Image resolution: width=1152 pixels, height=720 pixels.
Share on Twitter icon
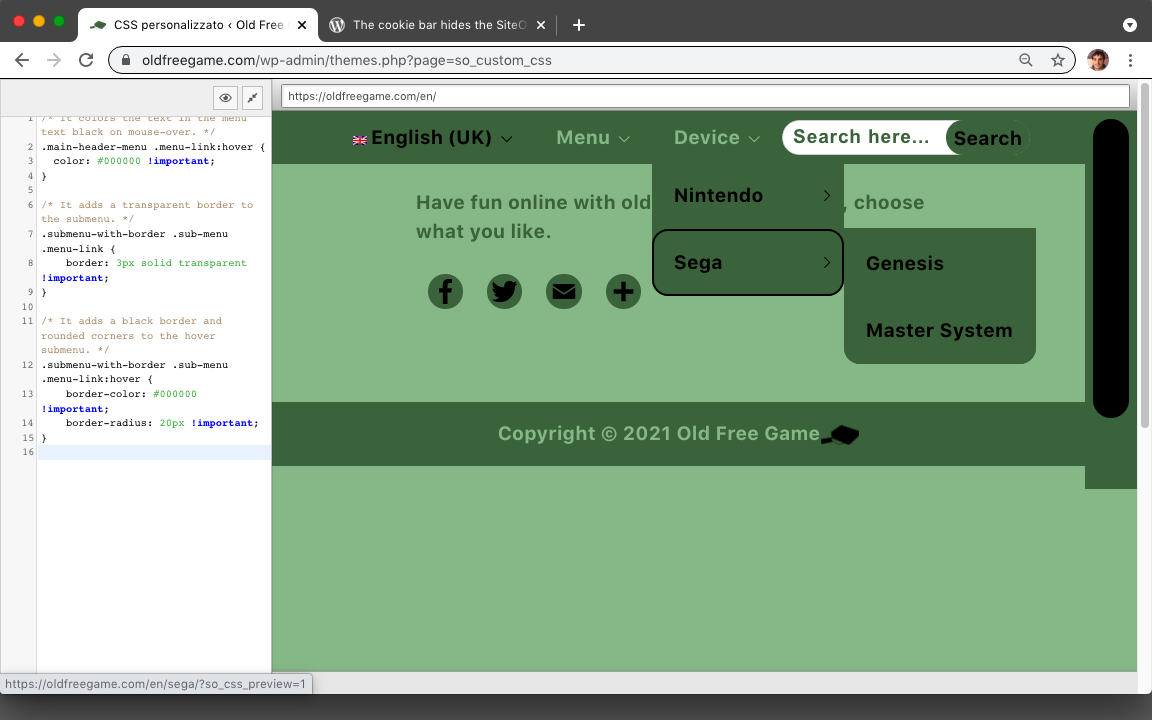tap(505, 292)
